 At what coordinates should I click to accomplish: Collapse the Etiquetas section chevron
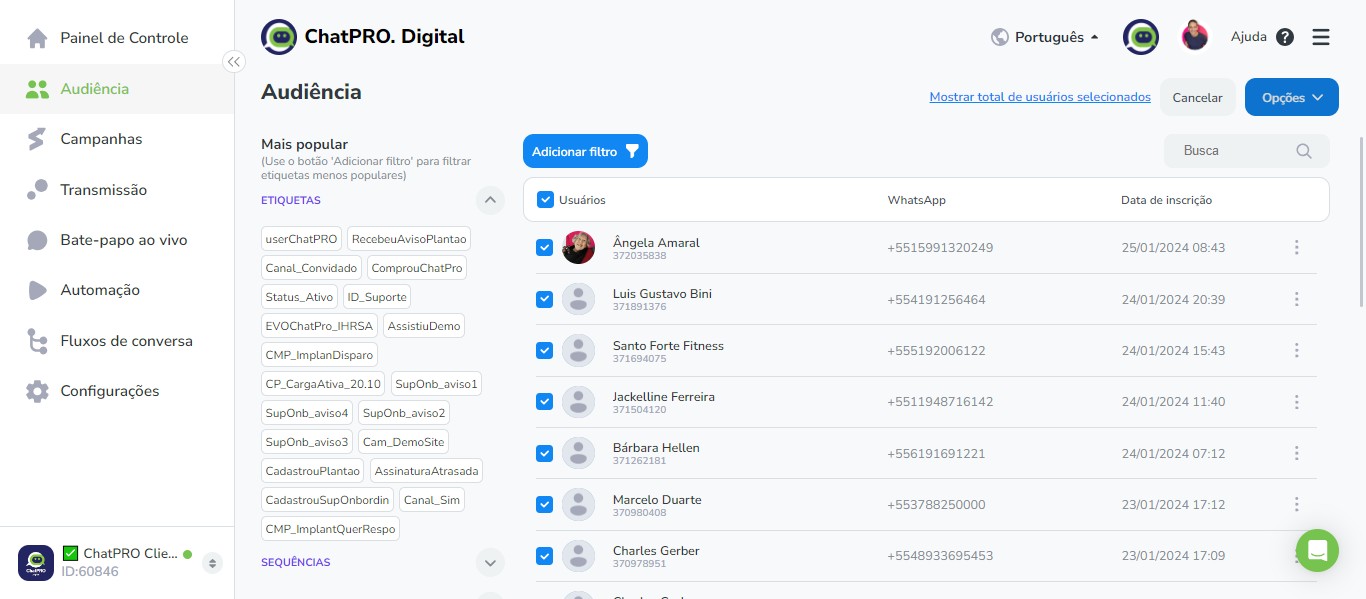[x=490, y=200]
